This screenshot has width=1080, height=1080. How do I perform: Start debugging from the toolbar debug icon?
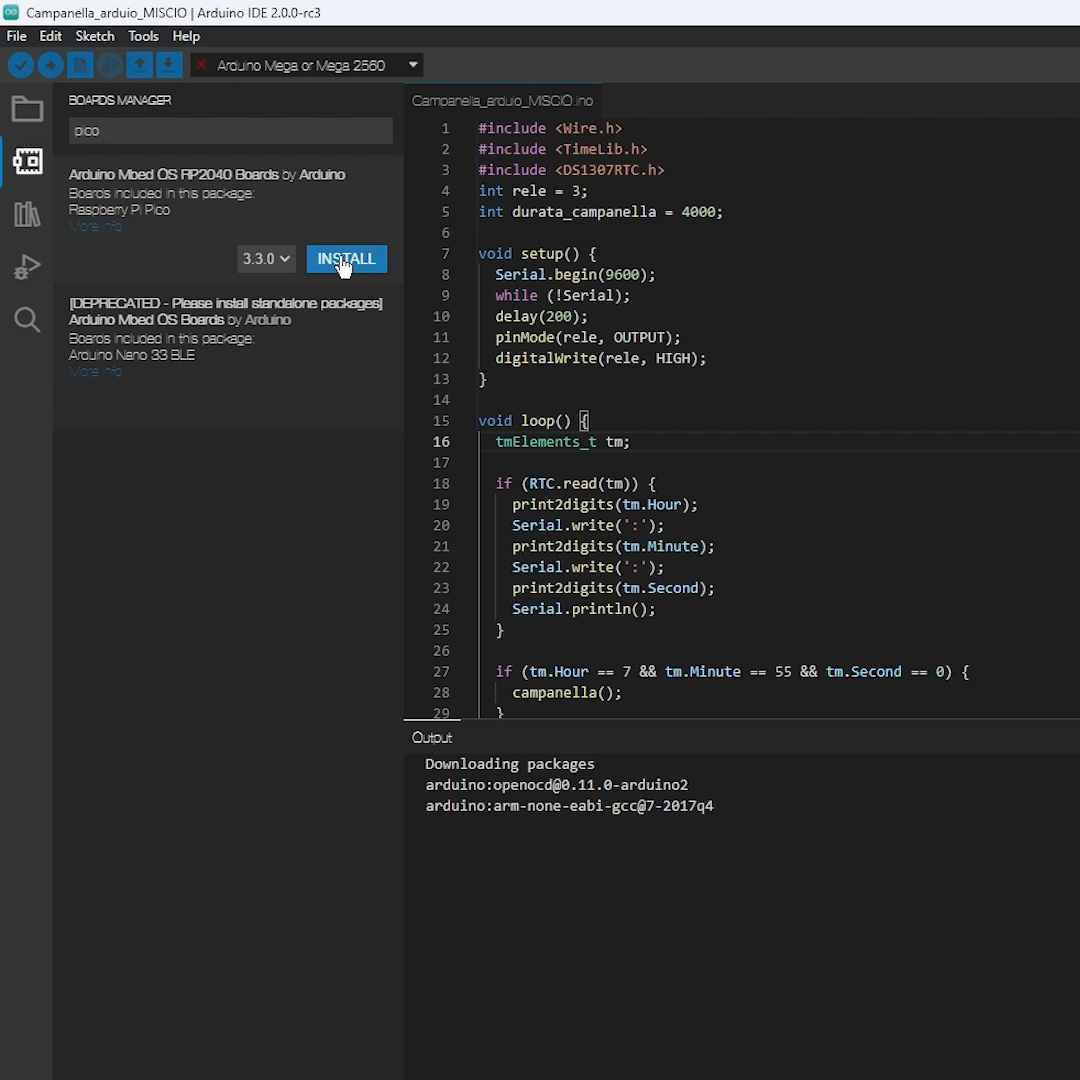(110, 66)
